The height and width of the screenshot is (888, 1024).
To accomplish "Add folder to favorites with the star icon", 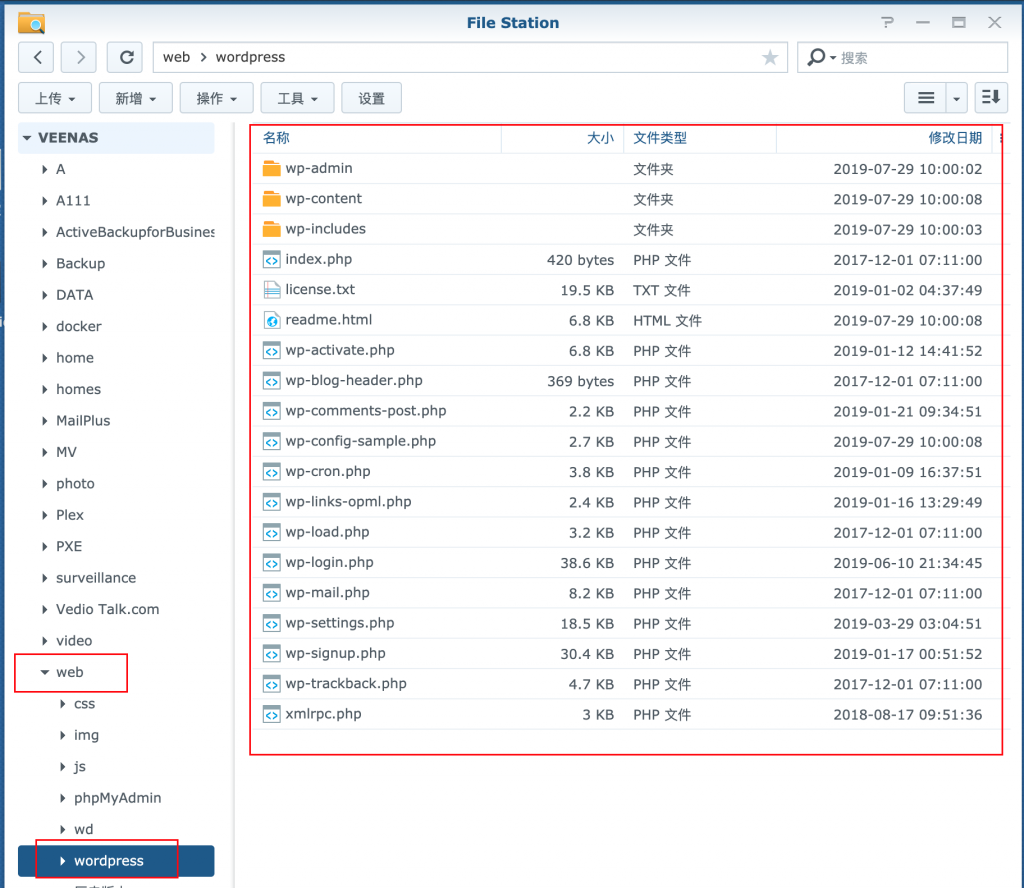I will (x=770, y=57).
